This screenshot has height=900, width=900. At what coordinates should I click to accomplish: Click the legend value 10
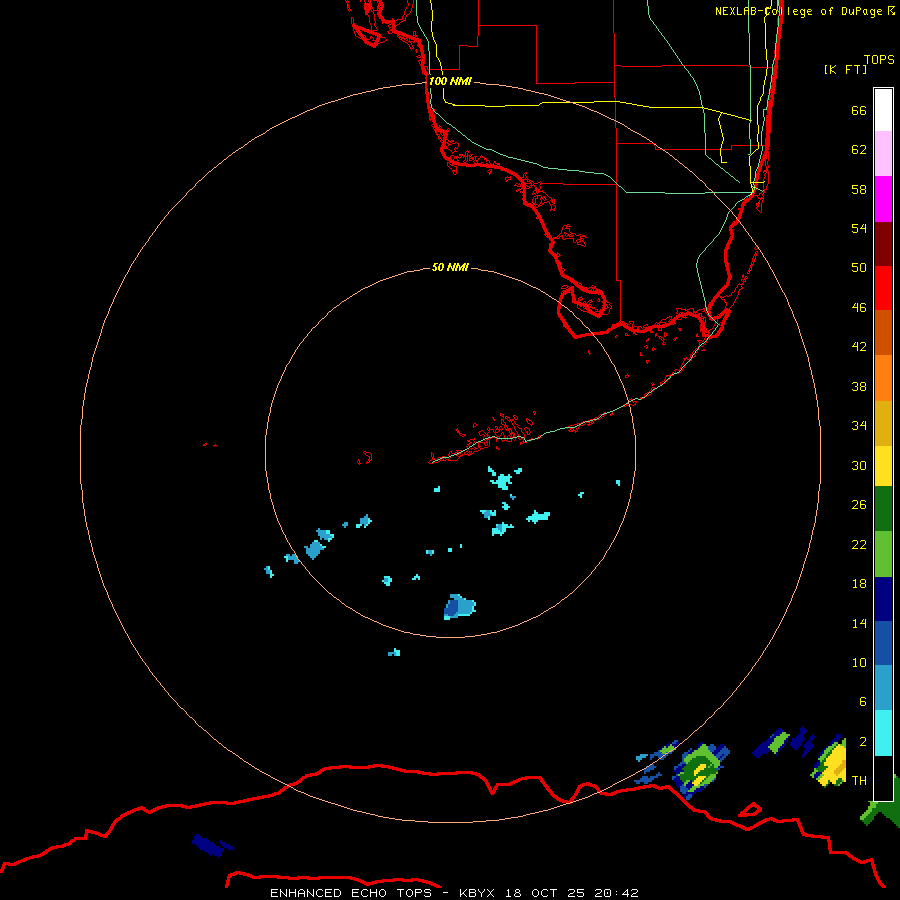tap(859, 662)
